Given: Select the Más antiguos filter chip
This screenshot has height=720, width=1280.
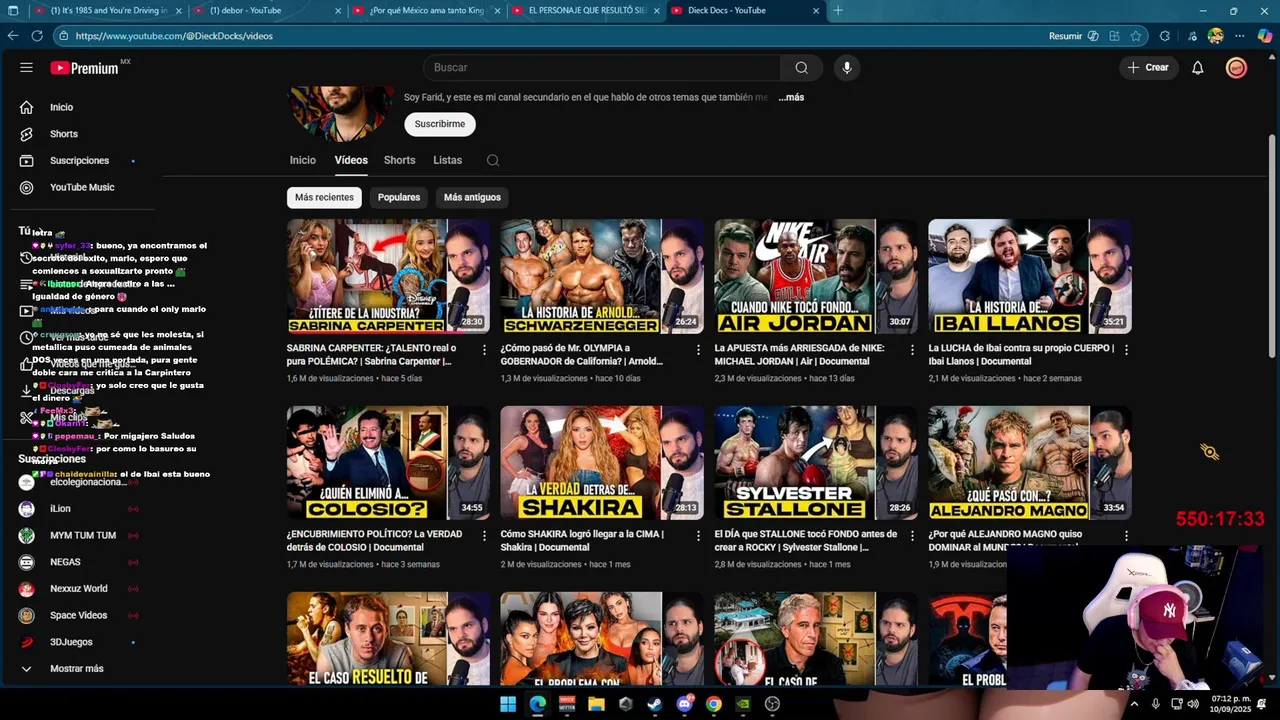Looking at the screenshot, I should tap(472, 197).
